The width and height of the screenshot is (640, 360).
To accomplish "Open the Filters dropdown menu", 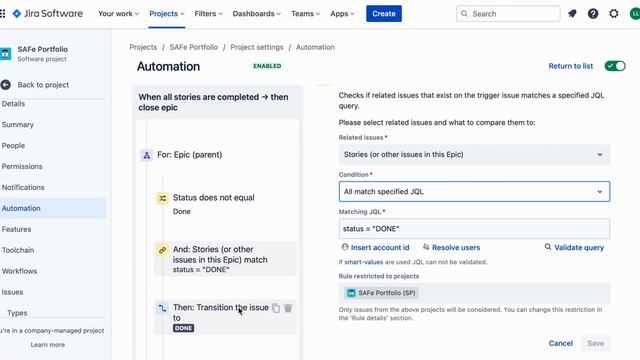I will tap(209, 13).
